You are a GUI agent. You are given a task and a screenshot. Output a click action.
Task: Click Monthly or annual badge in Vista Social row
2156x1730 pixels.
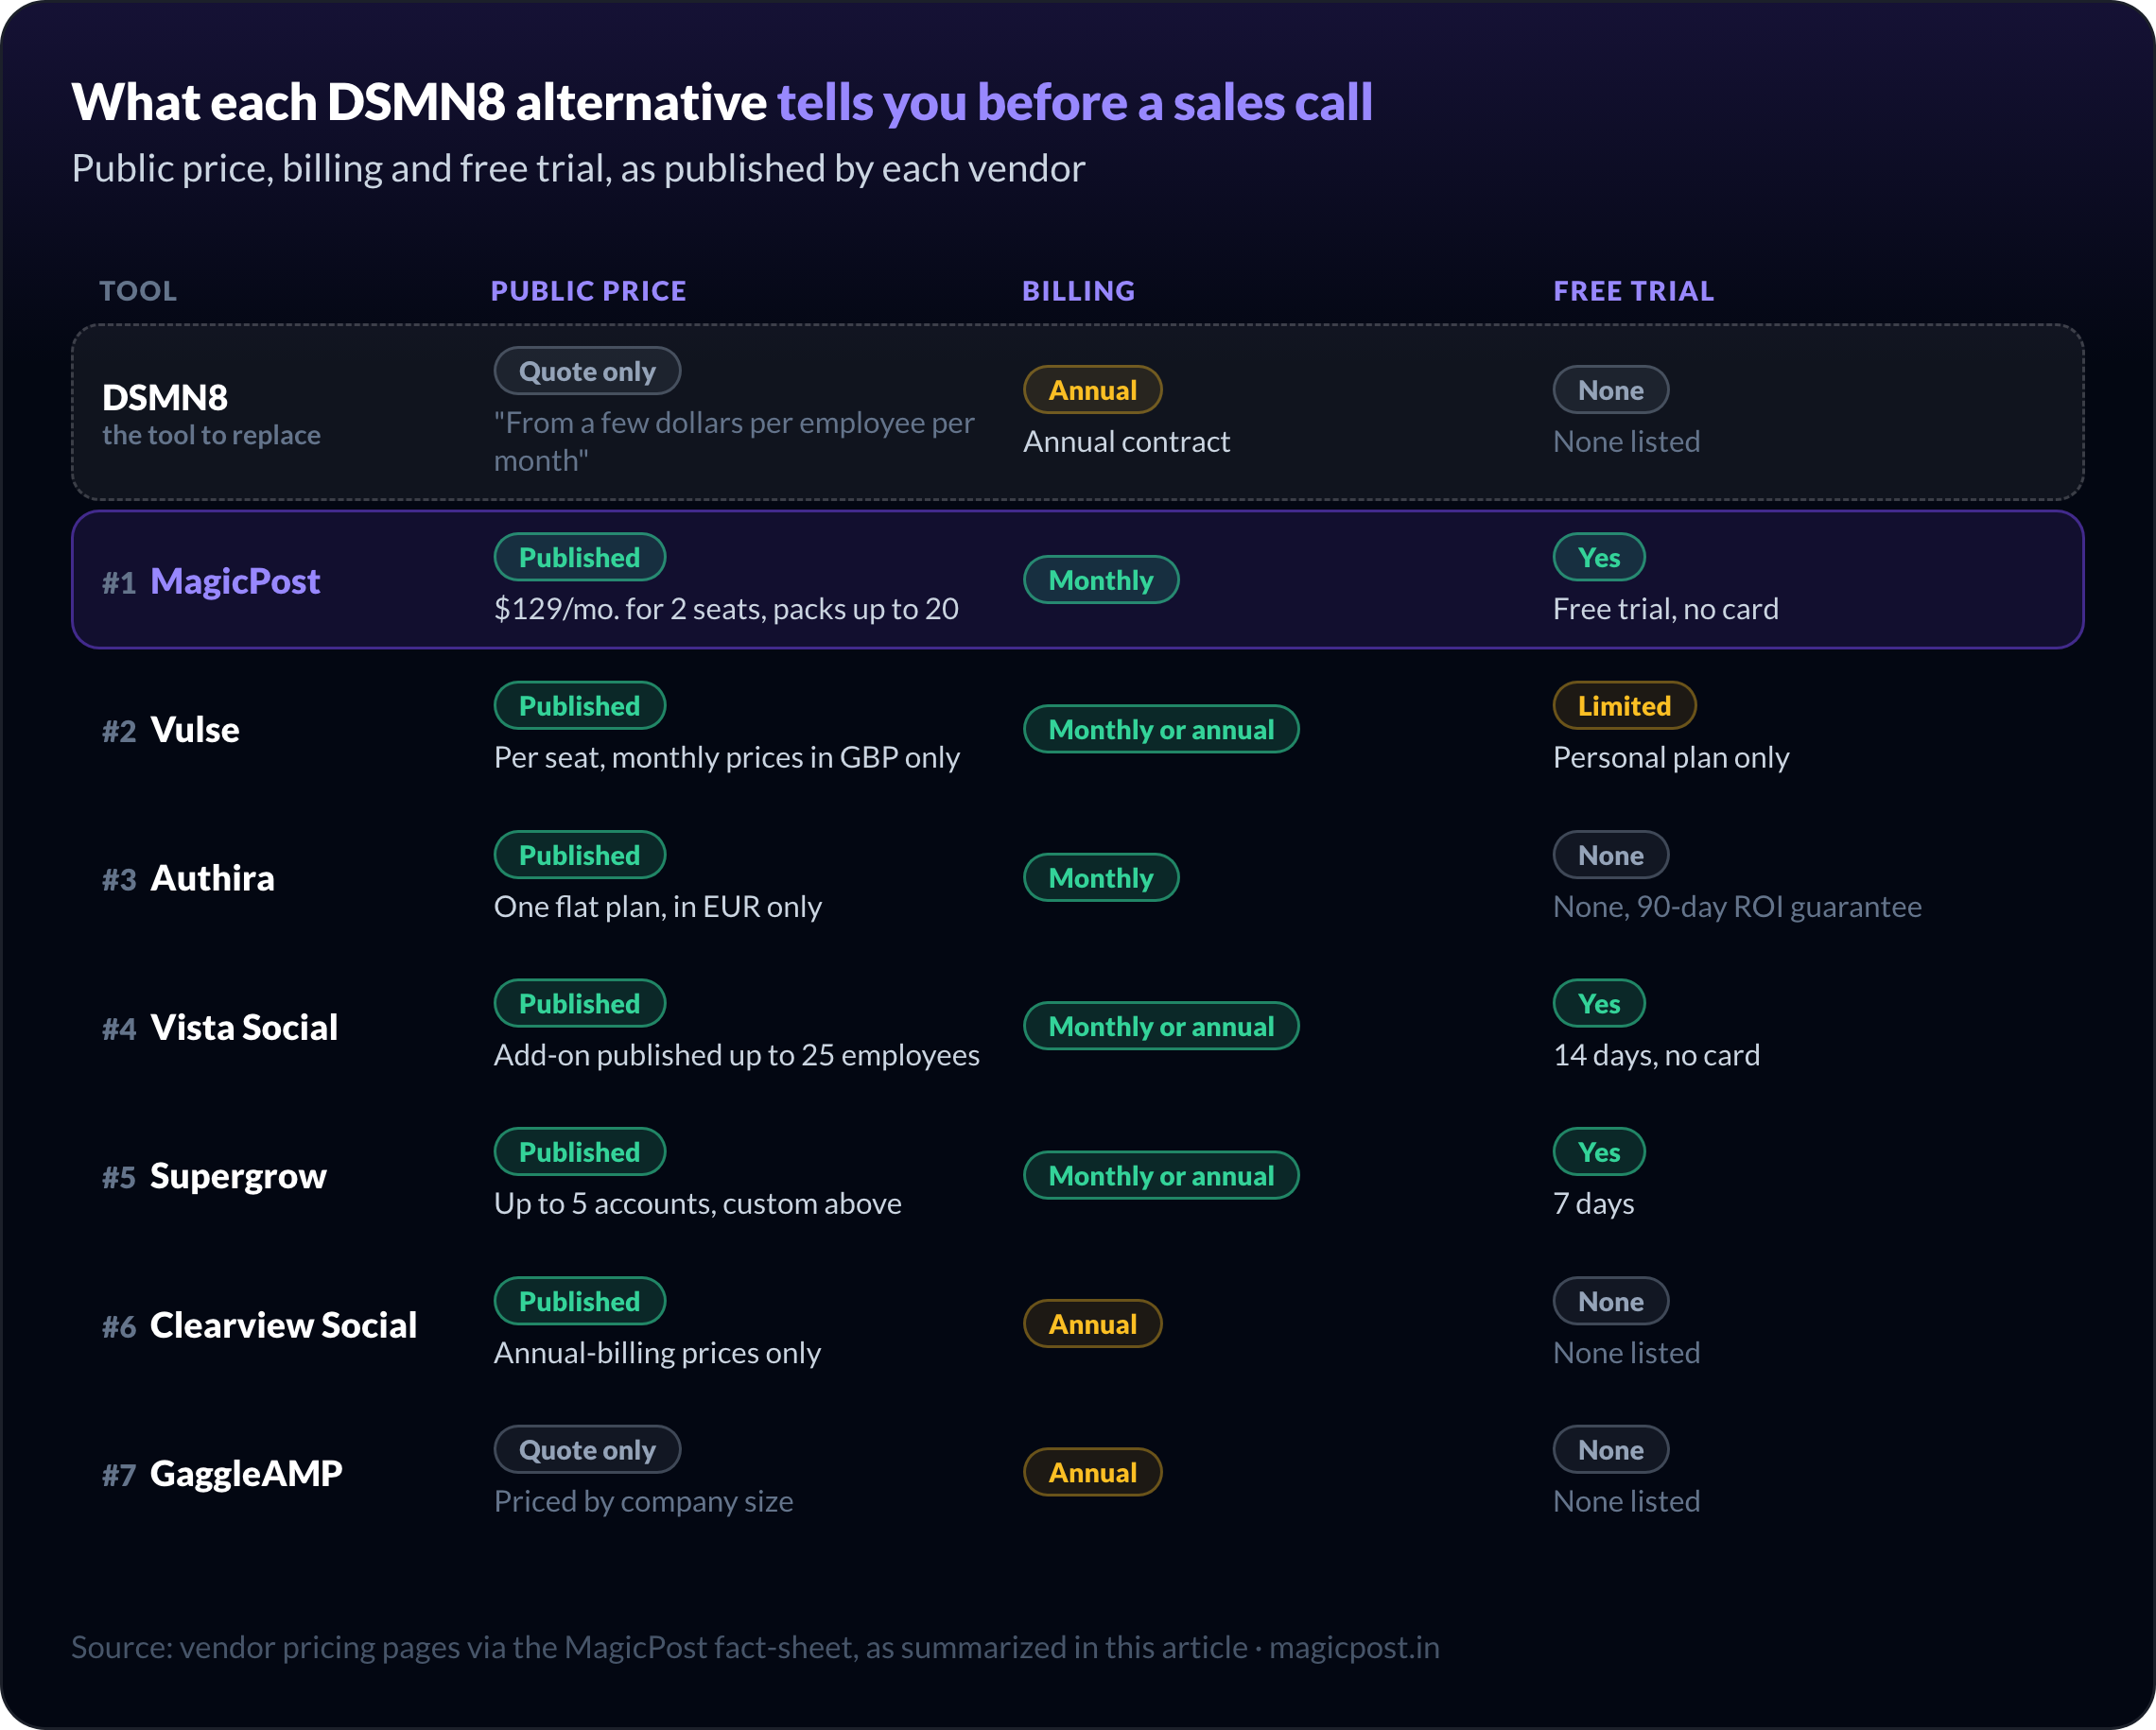click(1161, 1026)
